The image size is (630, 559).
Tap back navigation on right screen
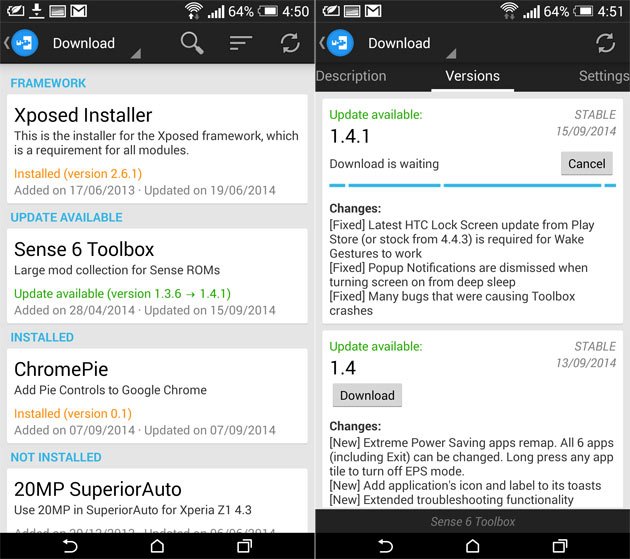(x=385, y=546)
